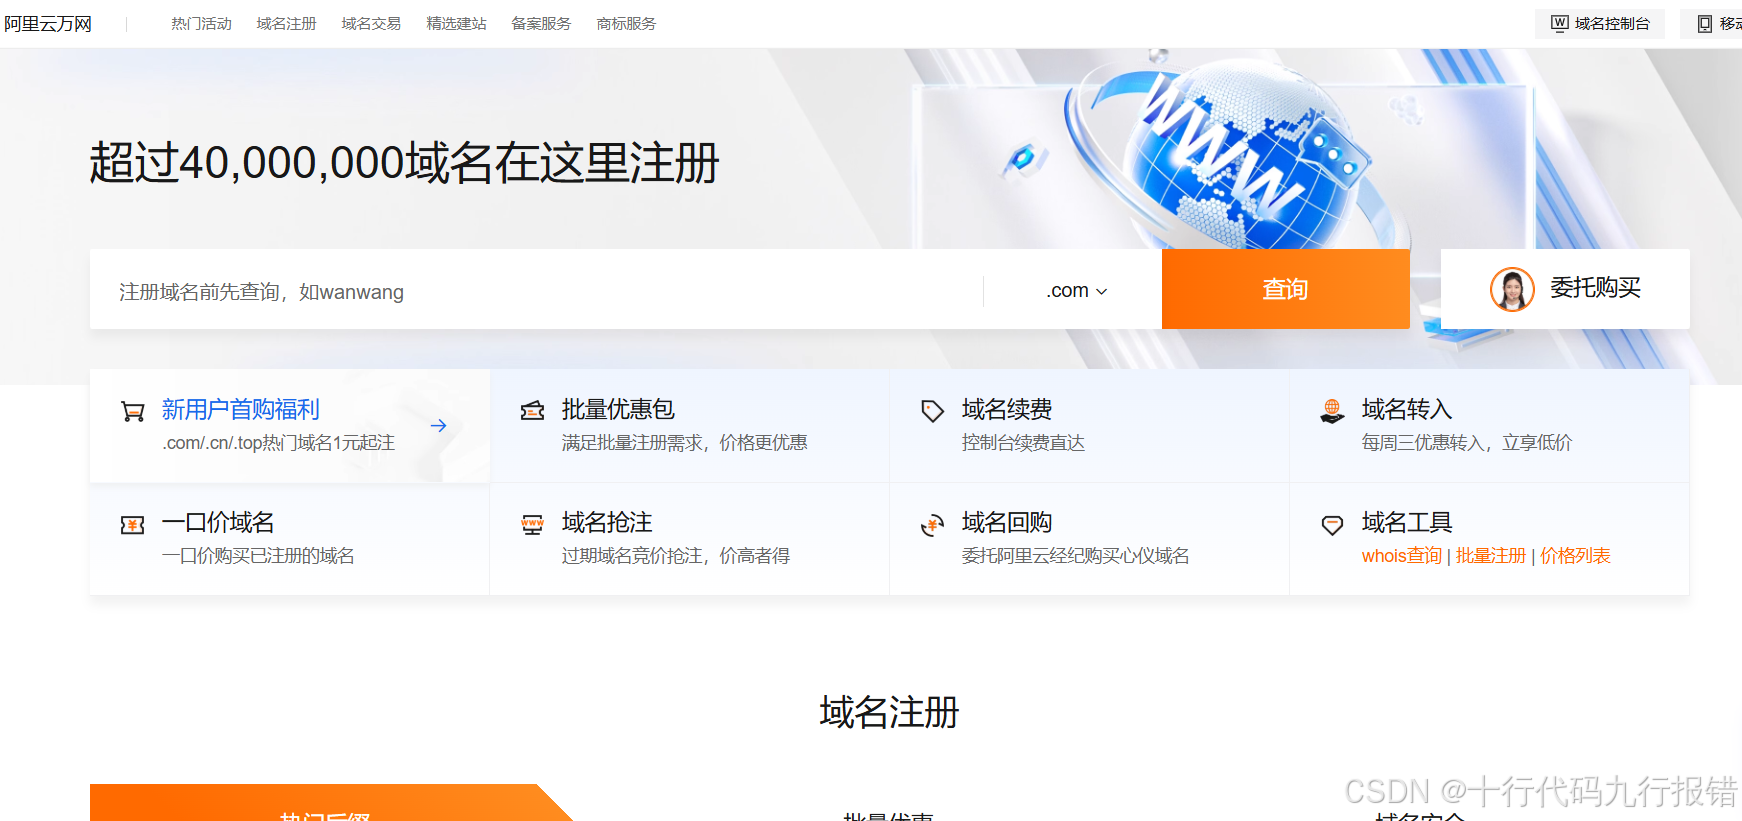This screenshot has height=821, width=1742.
Task: Open the .com domain suffix dropdown
Action: [x=1077, y=291]
